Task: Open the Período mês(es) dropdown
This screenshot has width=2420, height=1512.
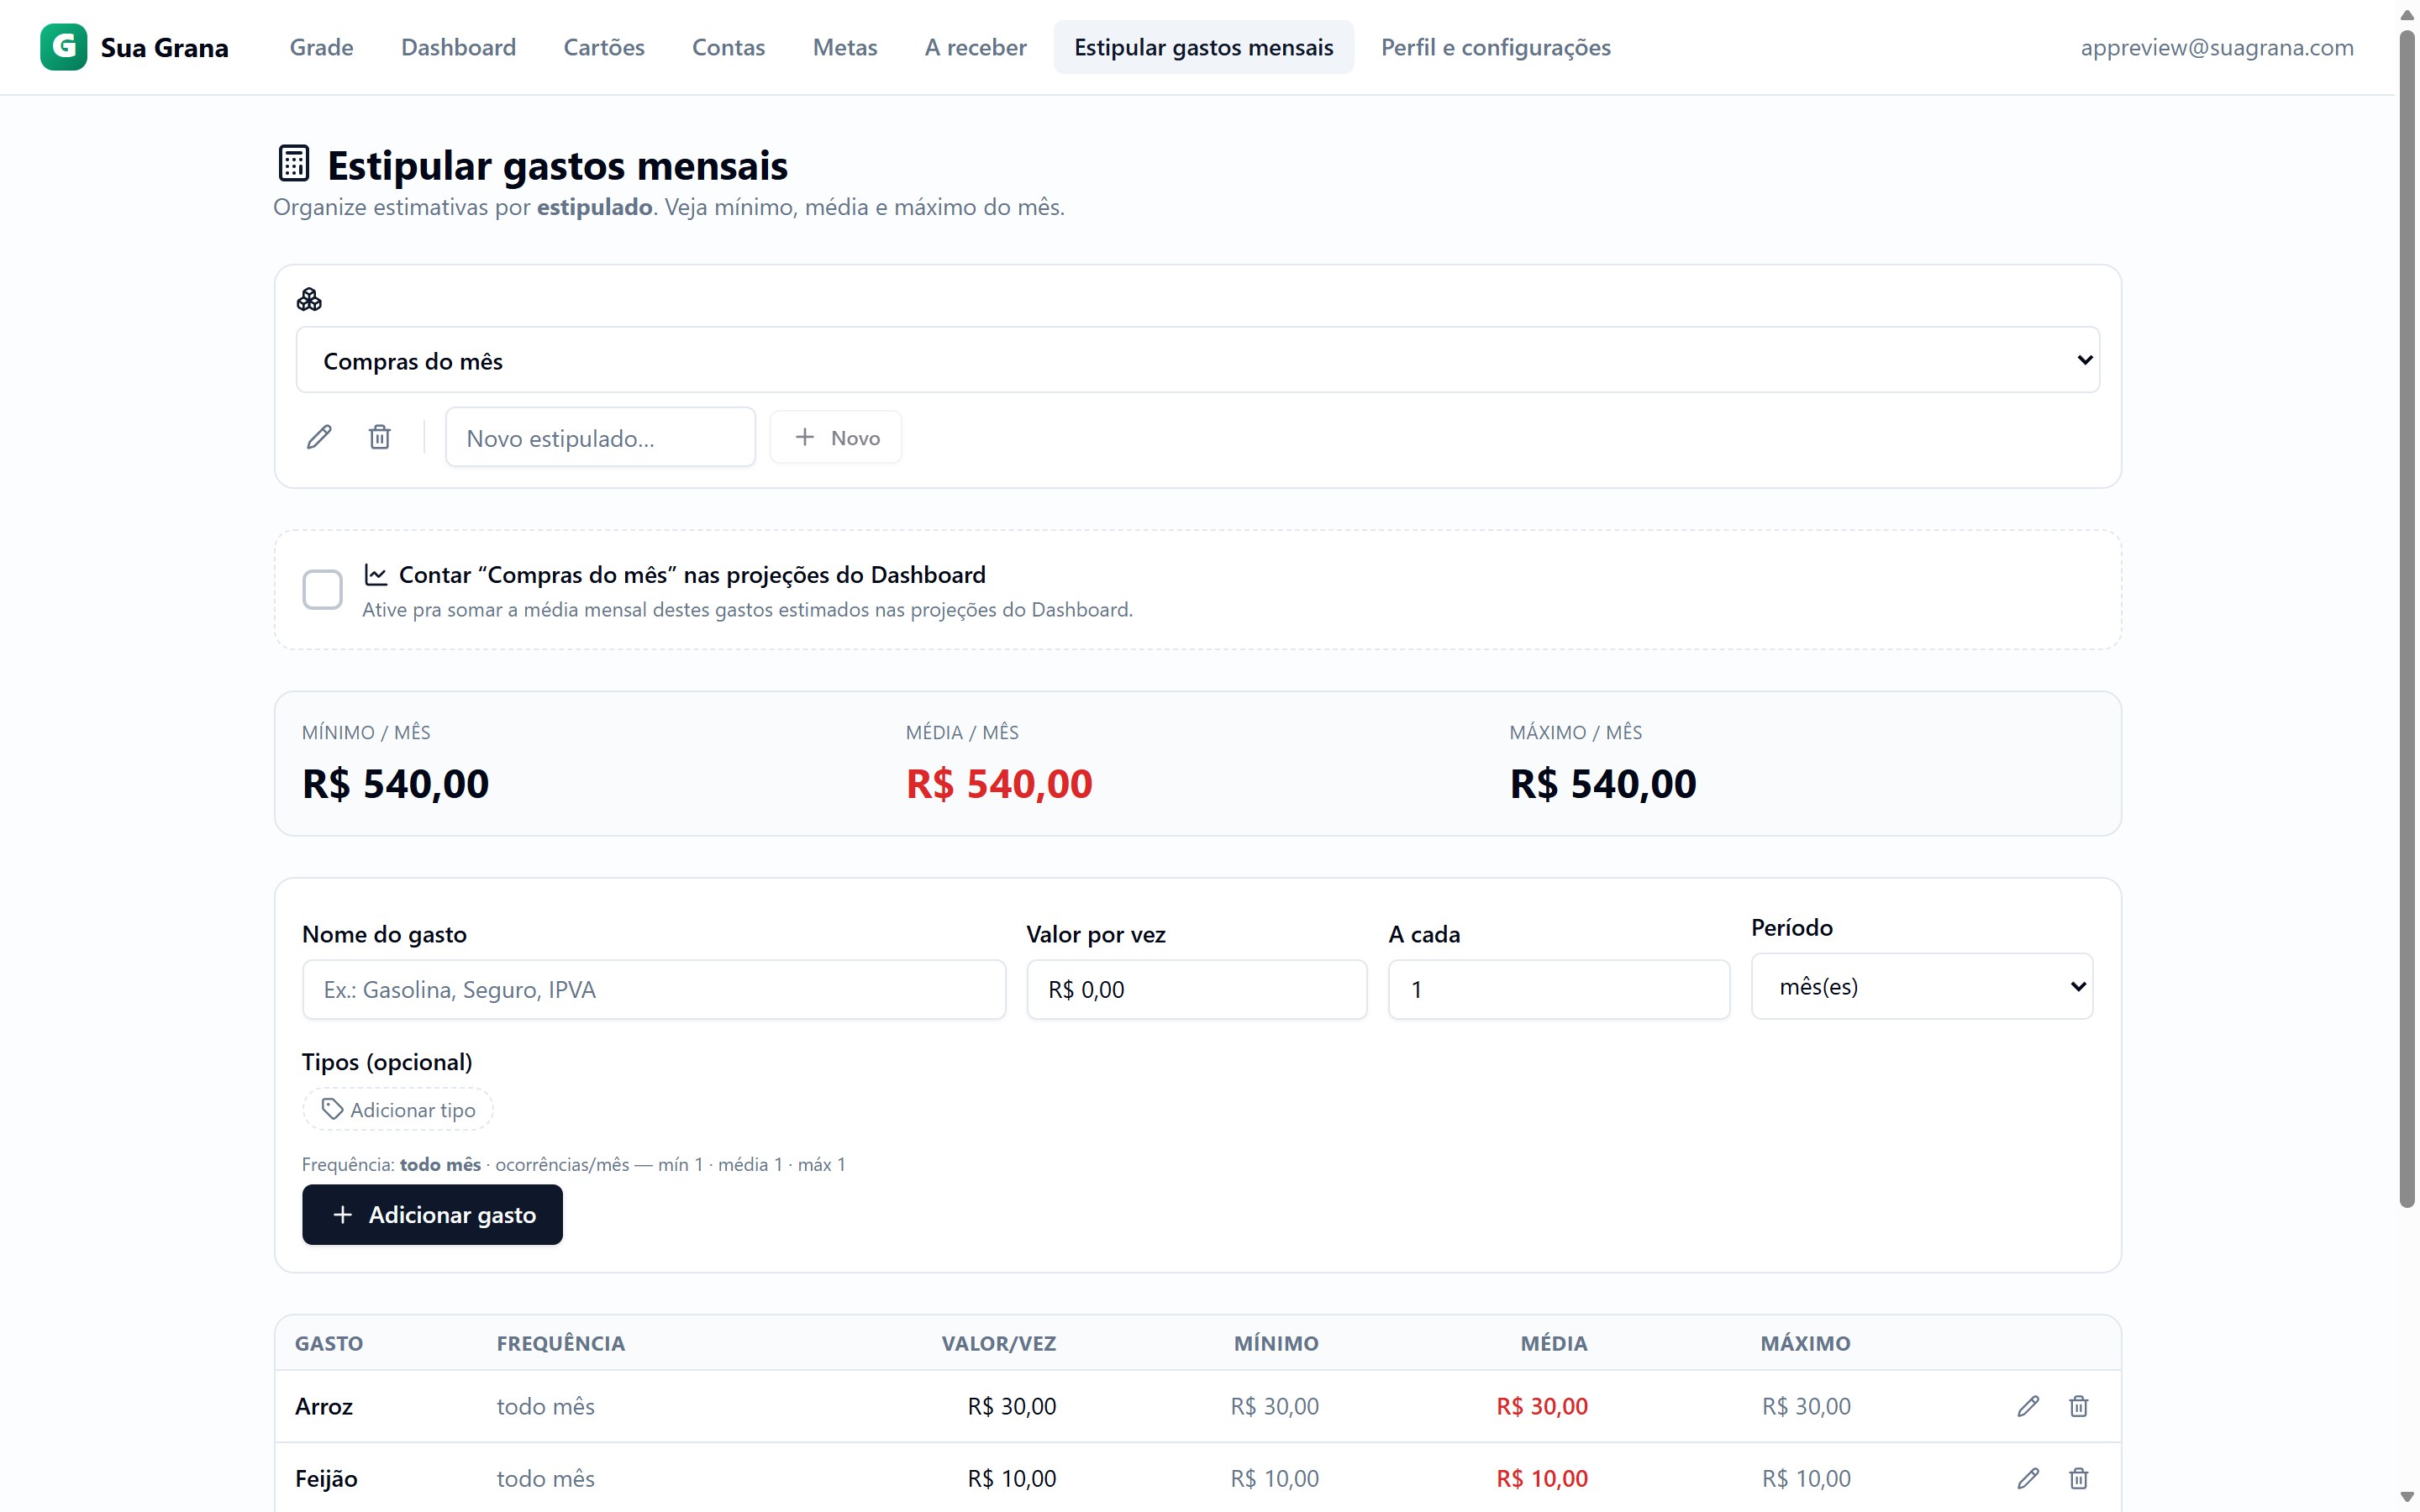Action: pyautogui.click(x=1922, y=986)
